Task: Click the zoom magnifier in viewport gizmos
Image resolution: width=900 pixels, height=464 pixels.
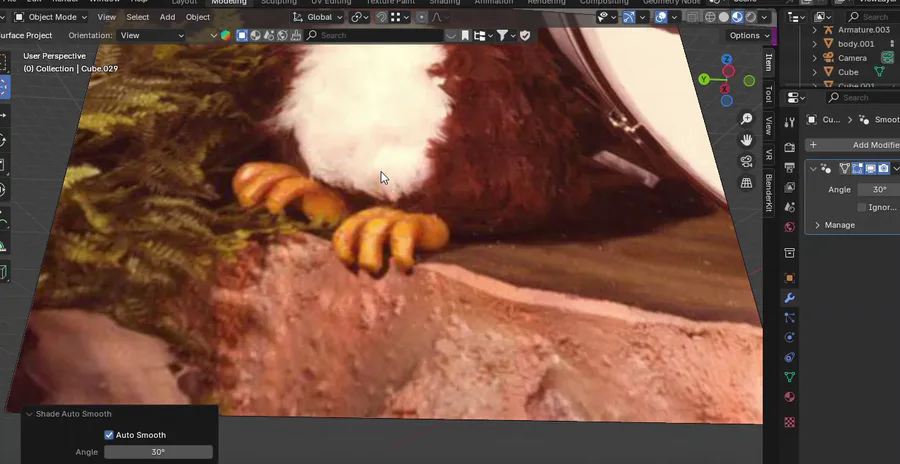Action: (746, 119)
